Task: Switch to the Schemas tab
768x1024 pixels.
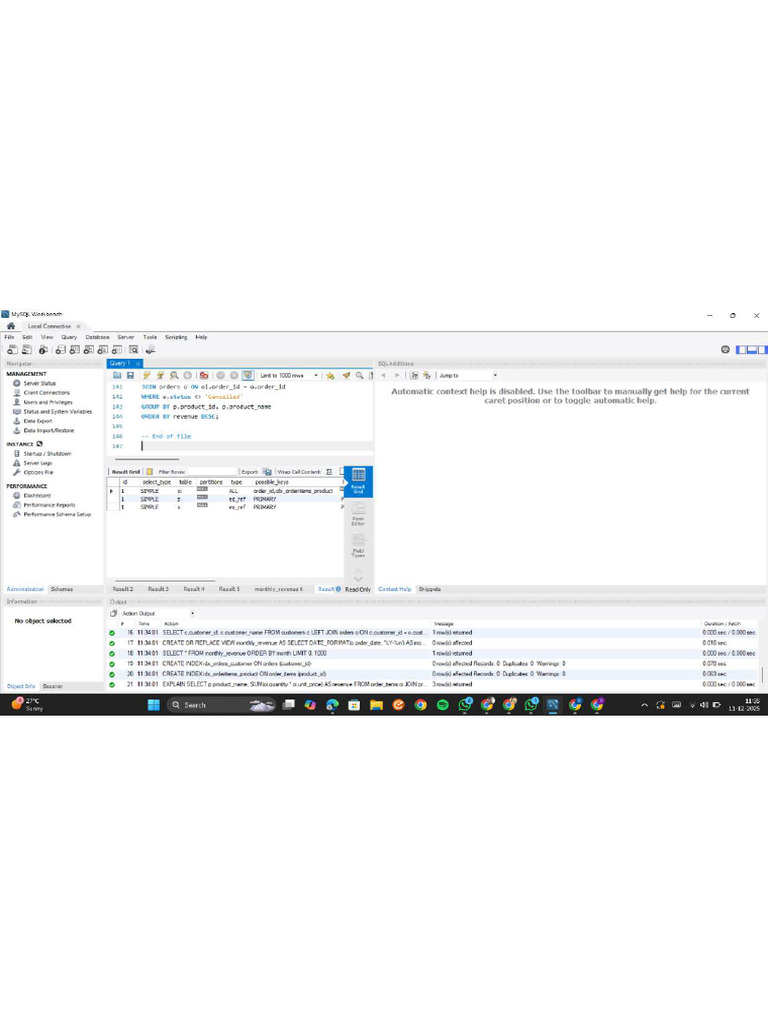Action: click(62, 589)
